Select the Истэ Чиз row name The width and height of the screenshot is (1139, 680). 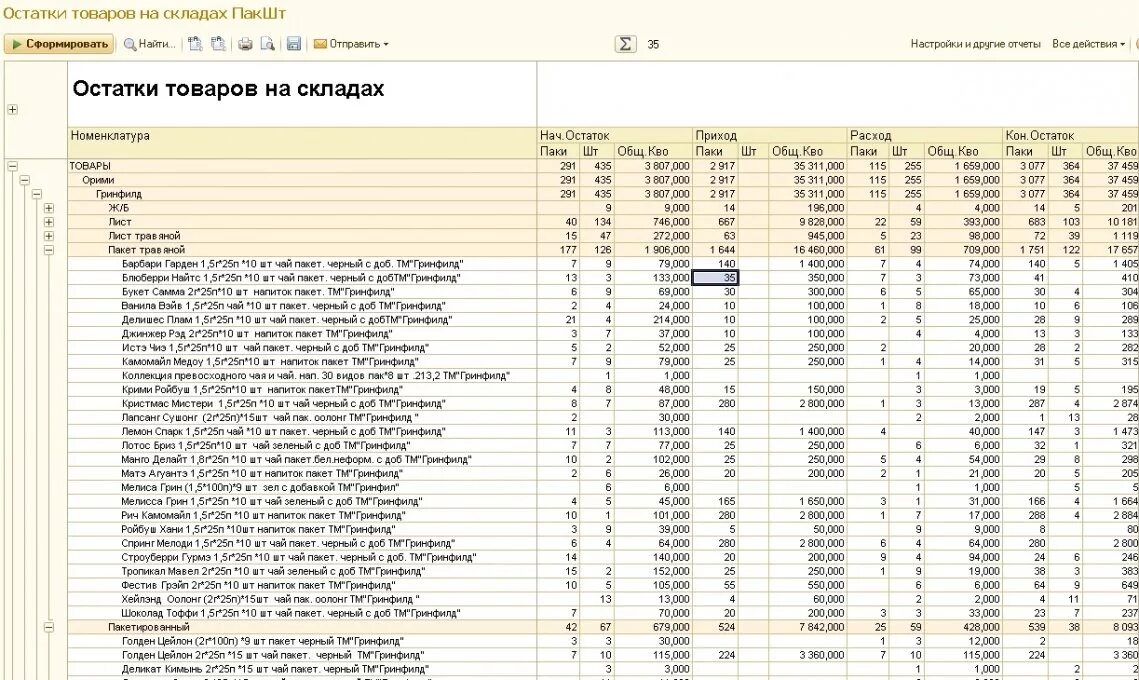pyautogui.click(x=275, y=347)
